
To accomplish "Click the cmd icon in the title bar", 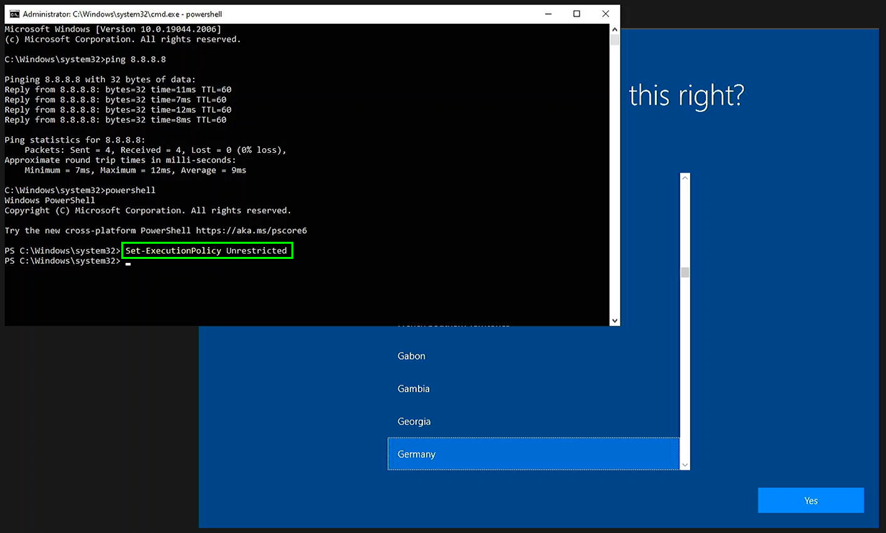I will (14, 14).
